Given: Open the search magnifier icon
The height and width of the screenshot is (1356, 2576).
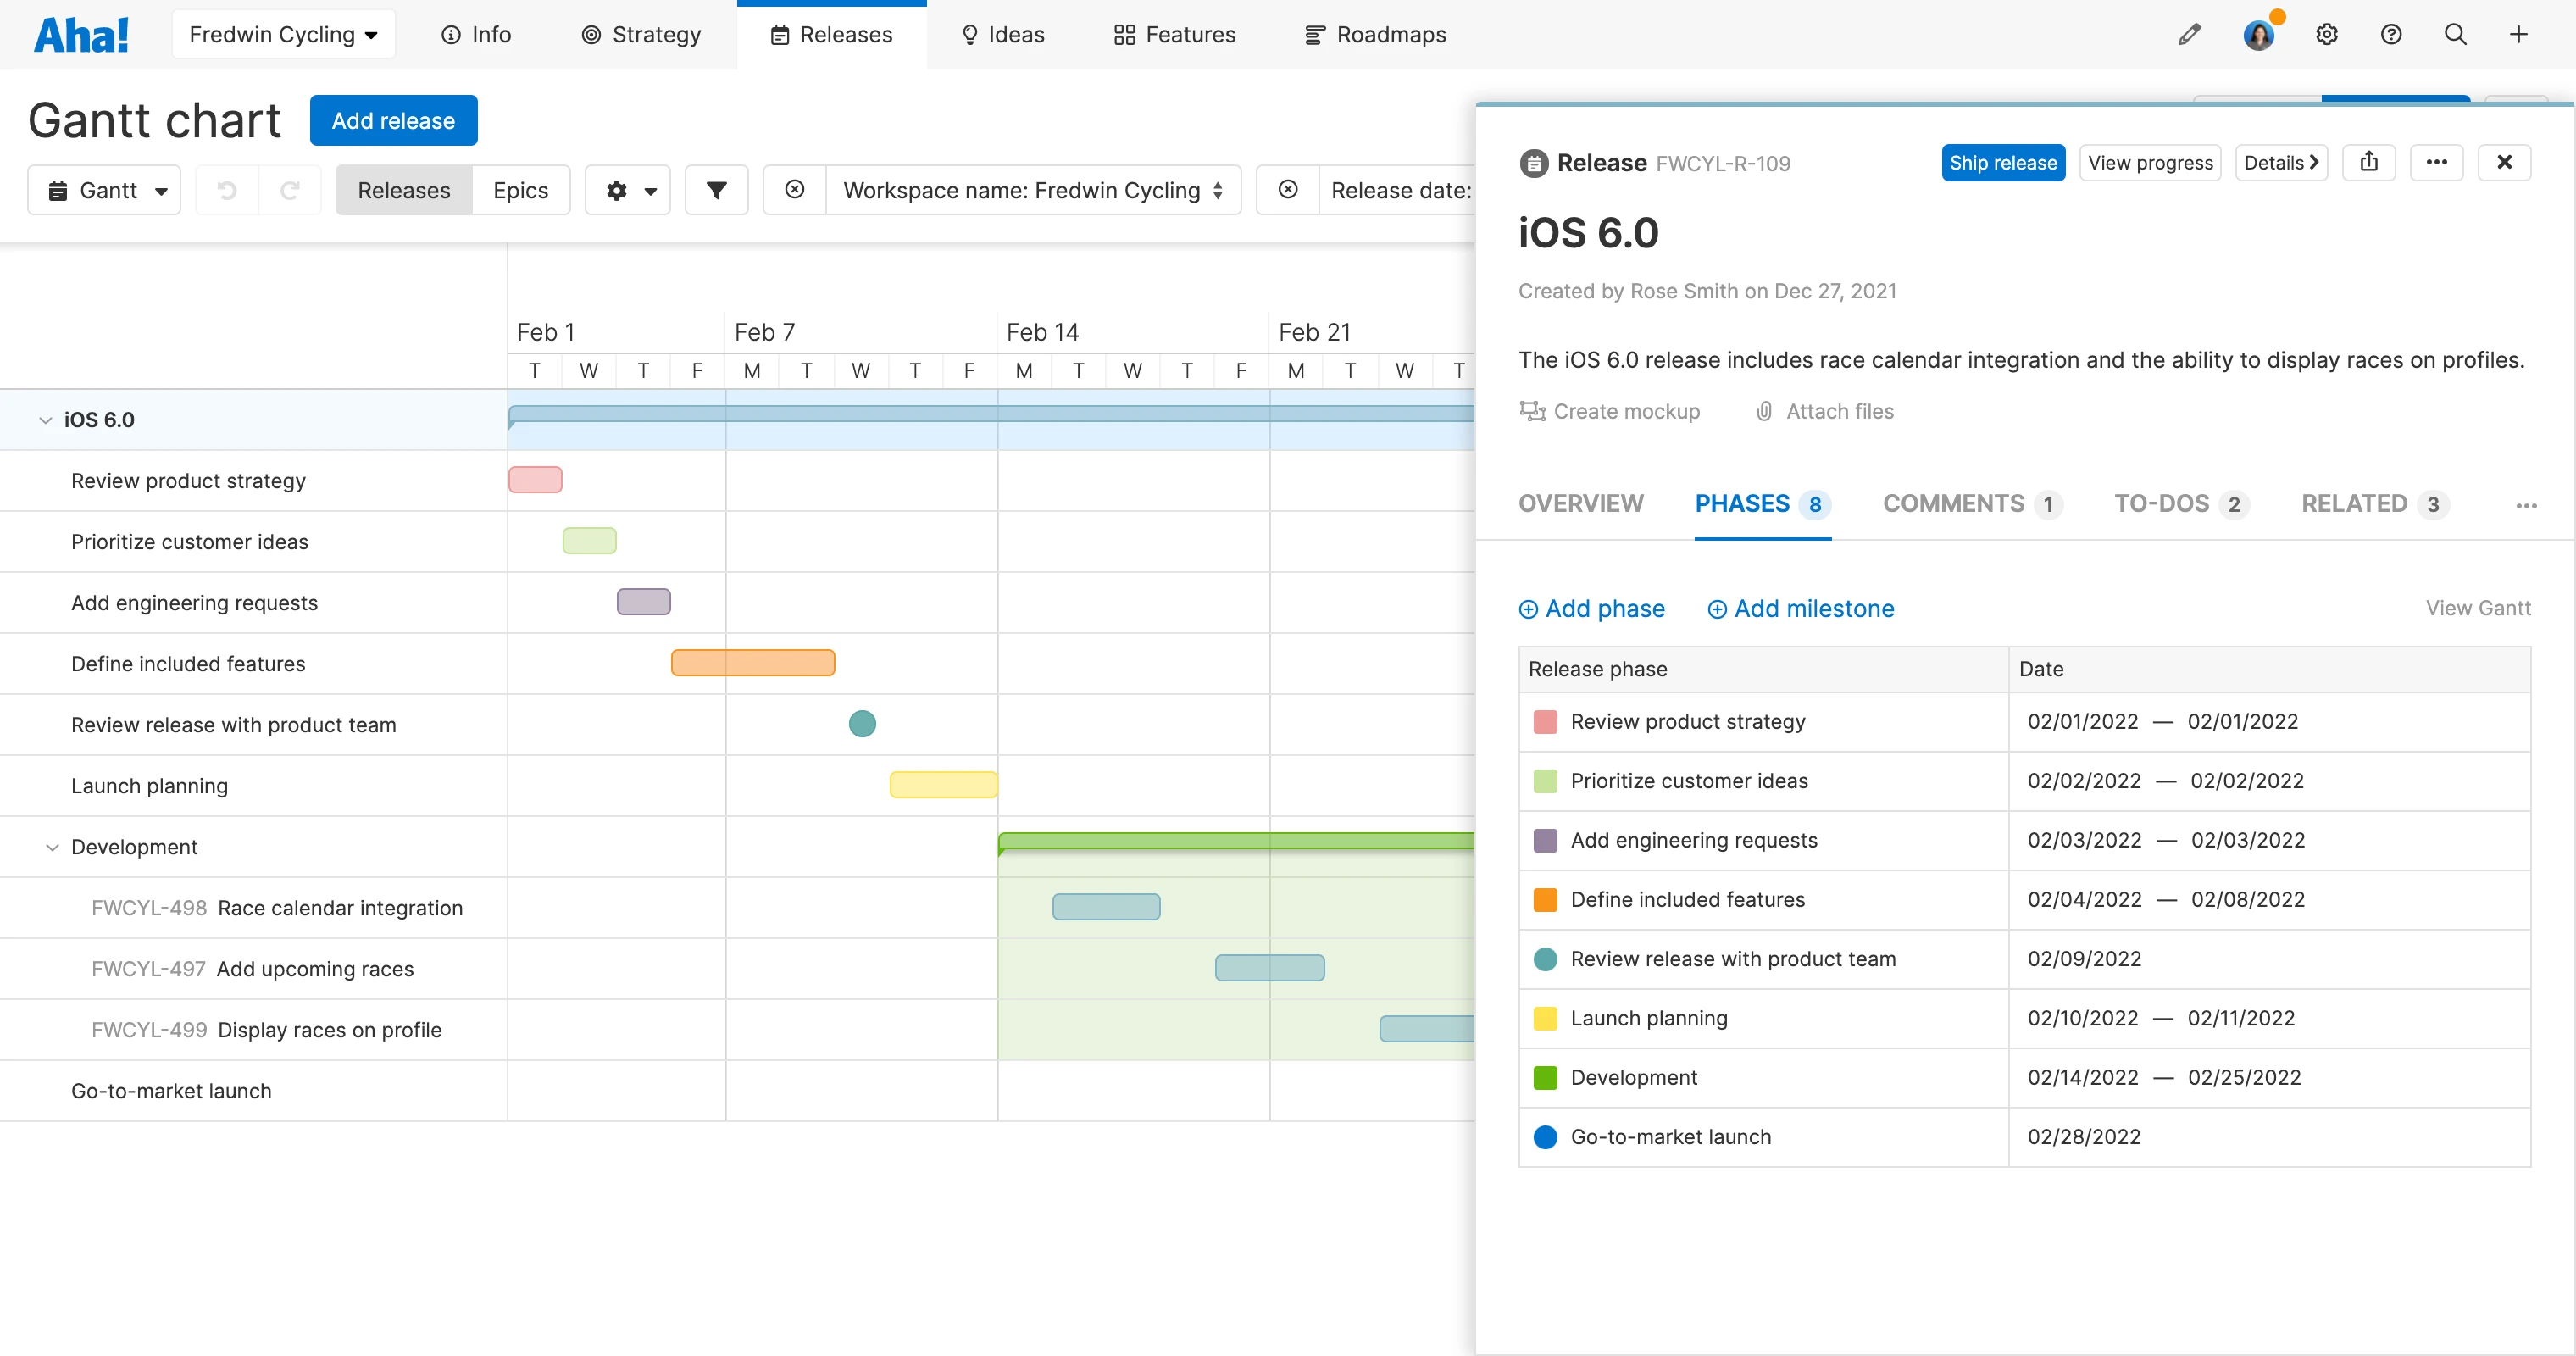Looking at the screenshot, I should tap(2454, 35).
